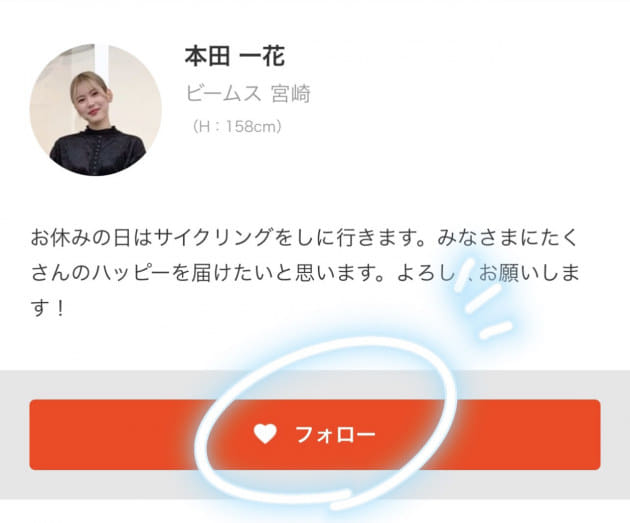Screen dimensions: 630x523
Task: Open the ビームス 宮崎 shop label
Action: [248, 94]
